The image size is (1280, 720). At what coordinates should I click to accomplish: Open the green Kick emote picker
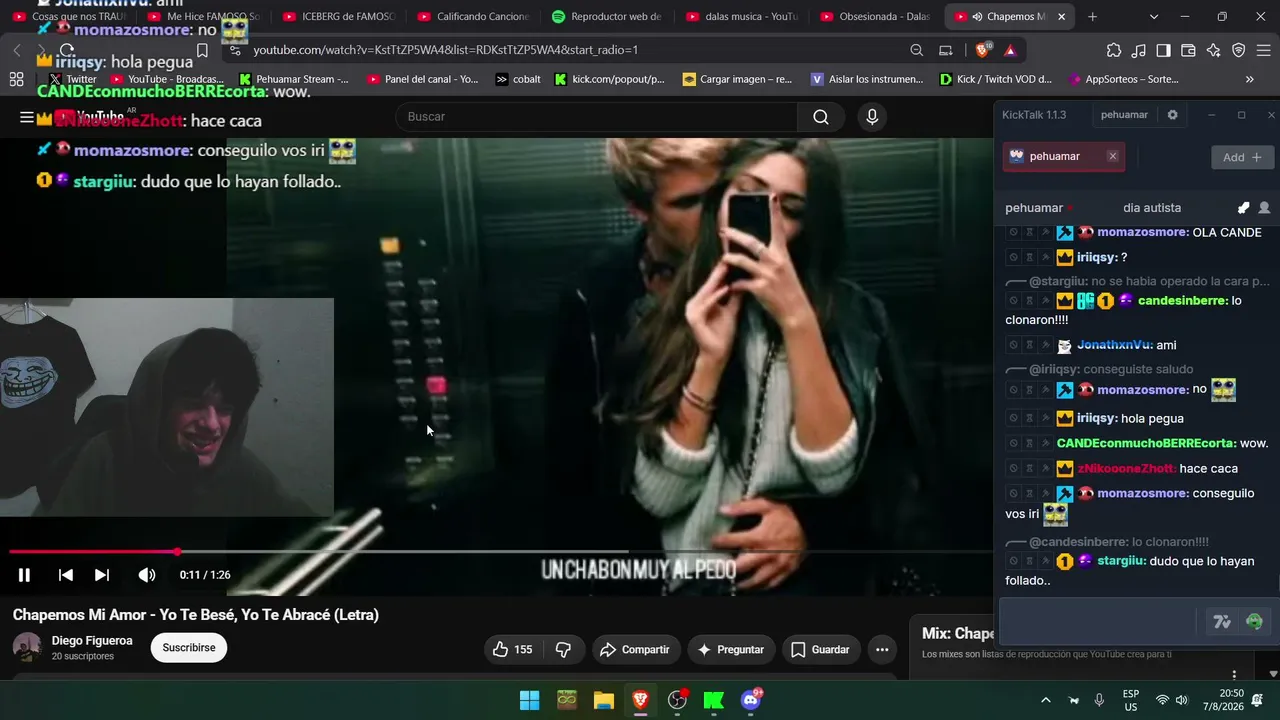click(1254, 622)
